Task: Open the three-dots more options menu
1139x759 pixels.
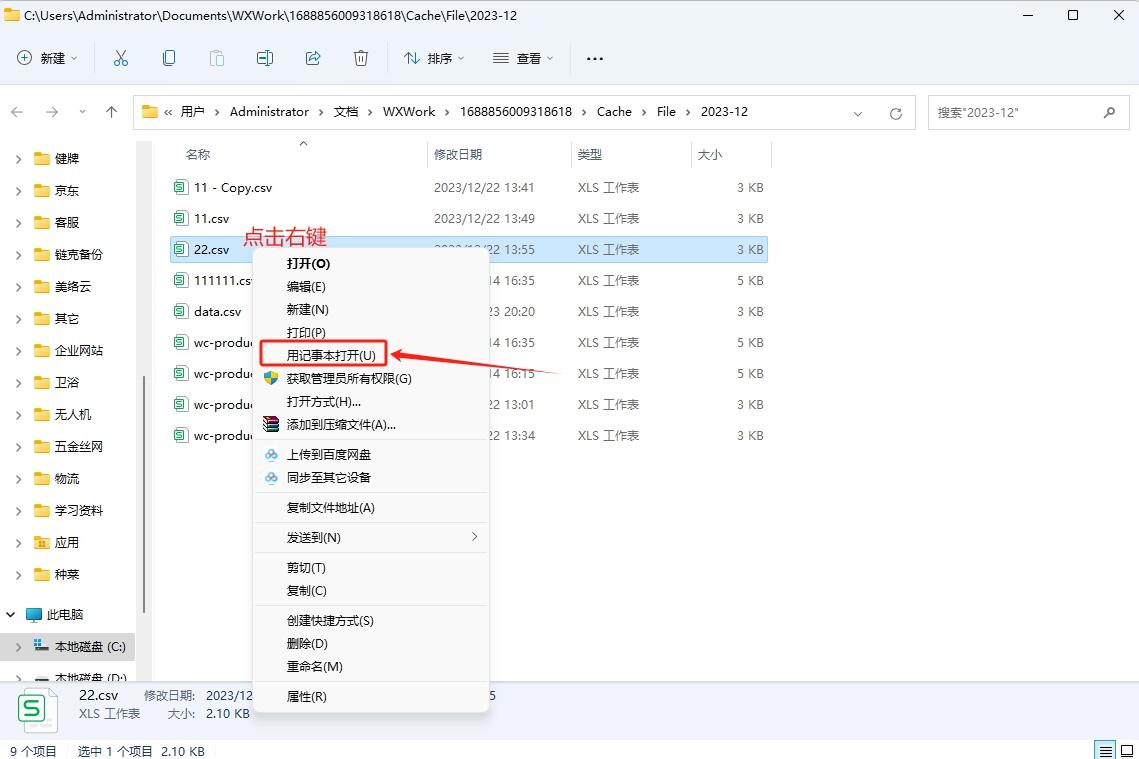Action: point(595,59)
